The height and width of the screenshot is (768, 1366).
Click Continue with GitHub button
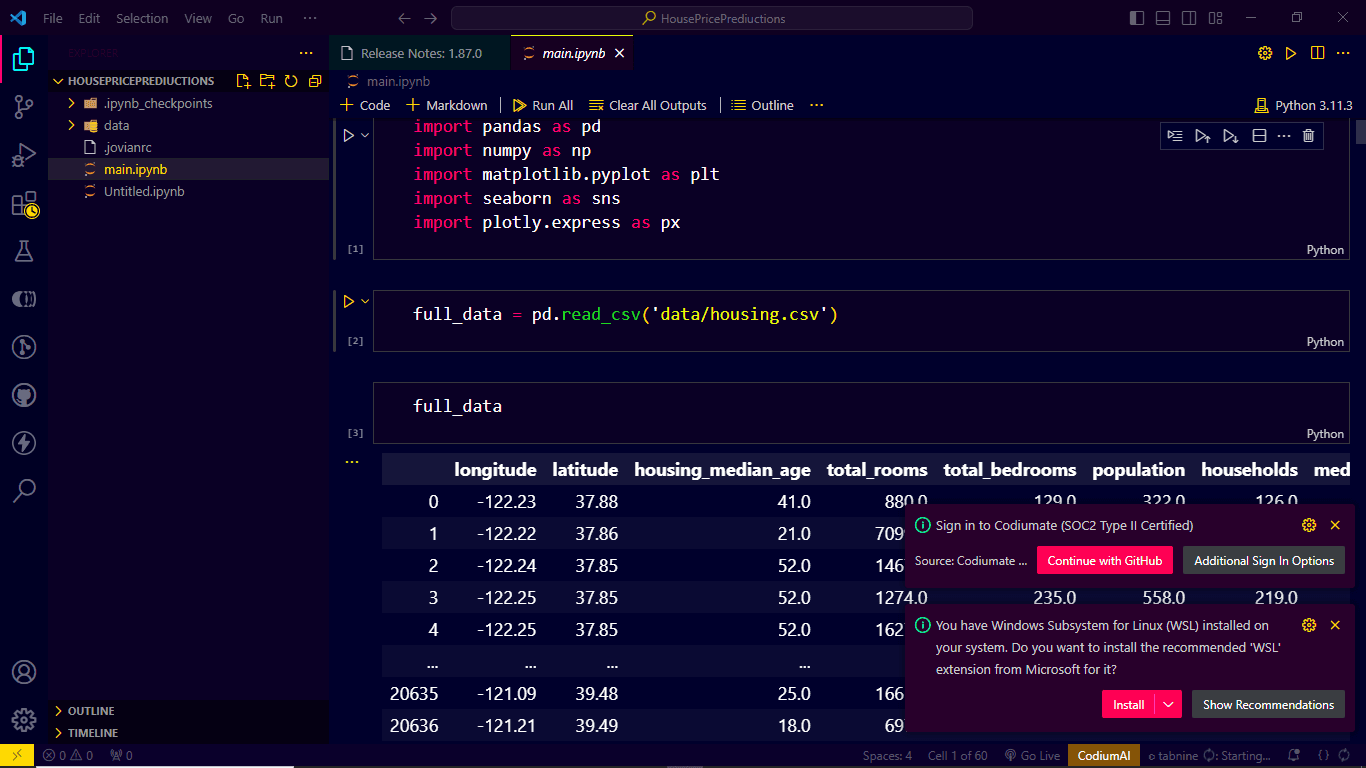point(1104,561)
